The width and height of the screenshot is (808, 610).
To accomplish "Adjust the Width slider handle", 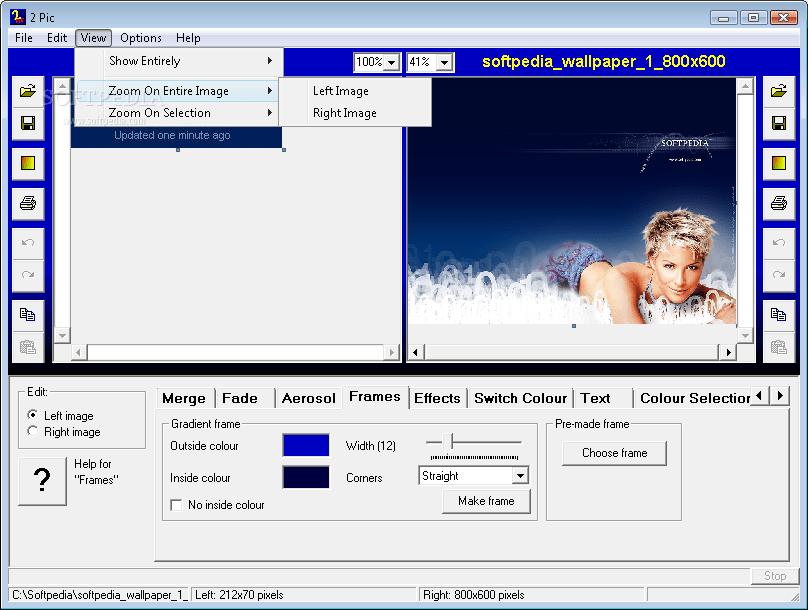I will pyautogui.click(x=448, y=442).
